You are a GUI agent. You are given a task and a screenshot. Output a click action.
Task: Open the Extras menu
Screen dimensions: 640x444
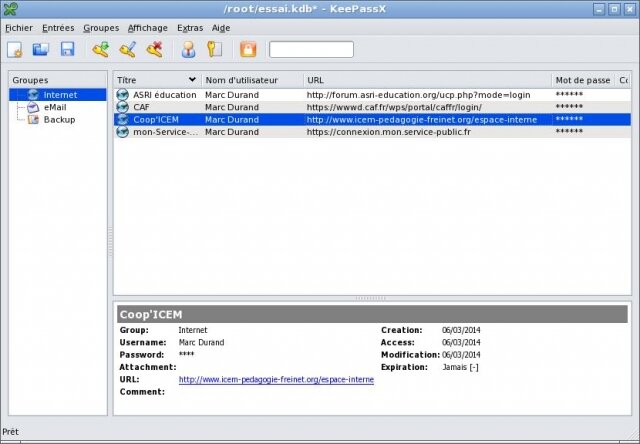click(x=190, y=28)
